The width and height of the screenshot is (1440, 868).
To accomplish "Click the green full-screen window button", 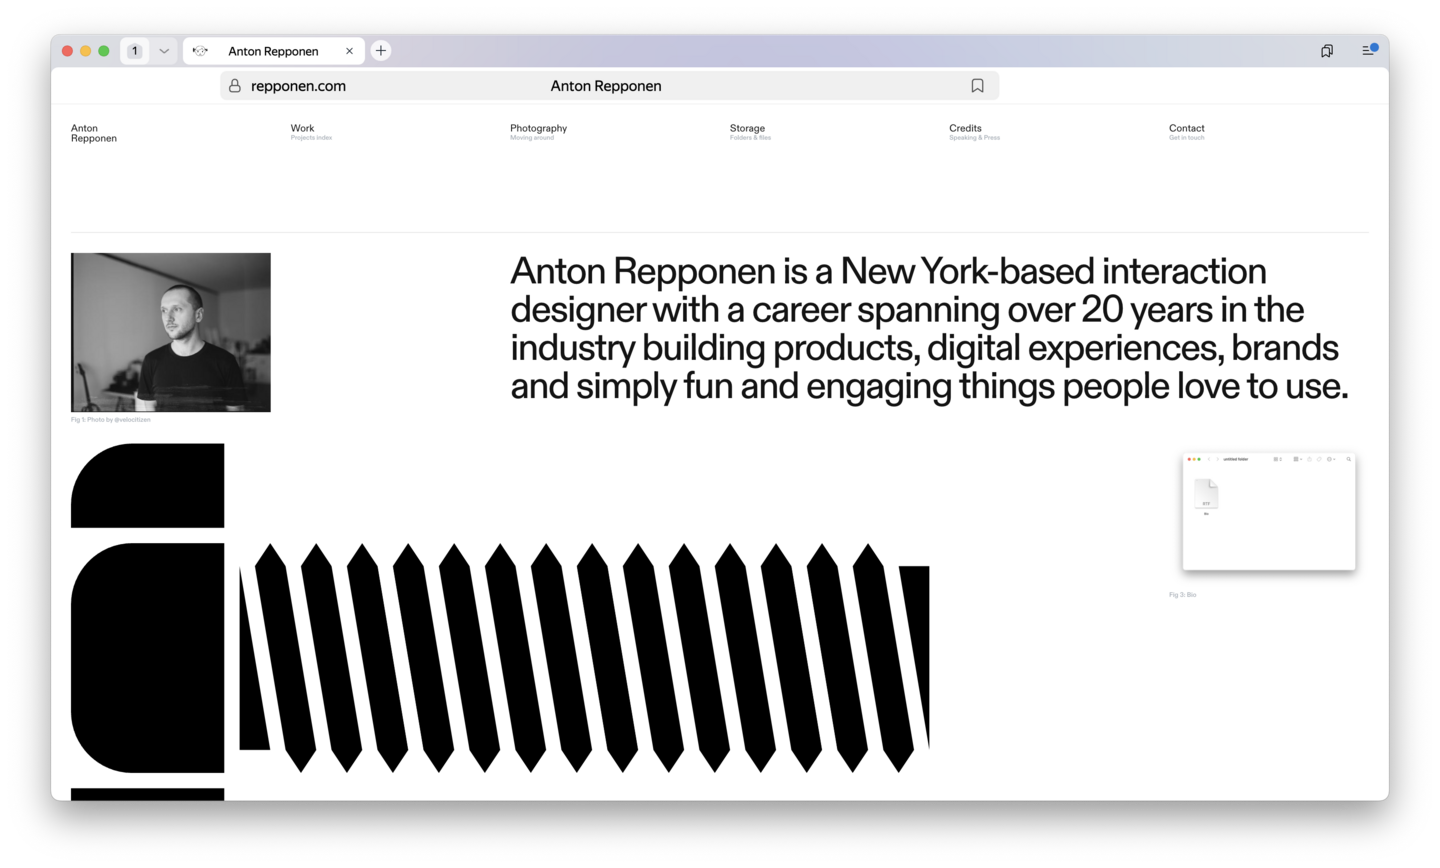I will [x=104, y=51].
